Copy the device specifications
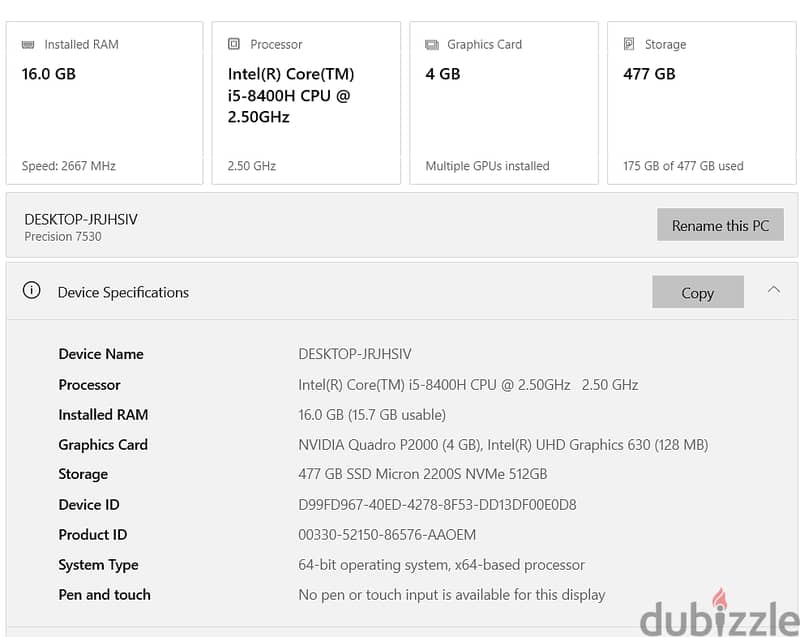The height and width of the screenshot is (637, 800). [697, 292]
